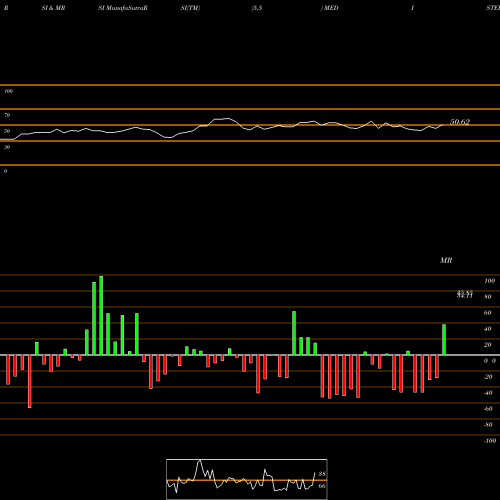Image resolution: width=500 pixels, height=500 pixels.
Task: Click the 'SI MunafaSutraR' header text
Action: tap(123, 8)
